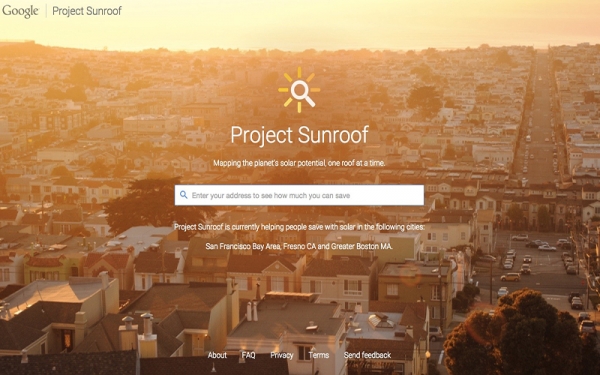Click the Greater Boston MA city text
The image size is (600, 375).
click(x=362, y=246)
